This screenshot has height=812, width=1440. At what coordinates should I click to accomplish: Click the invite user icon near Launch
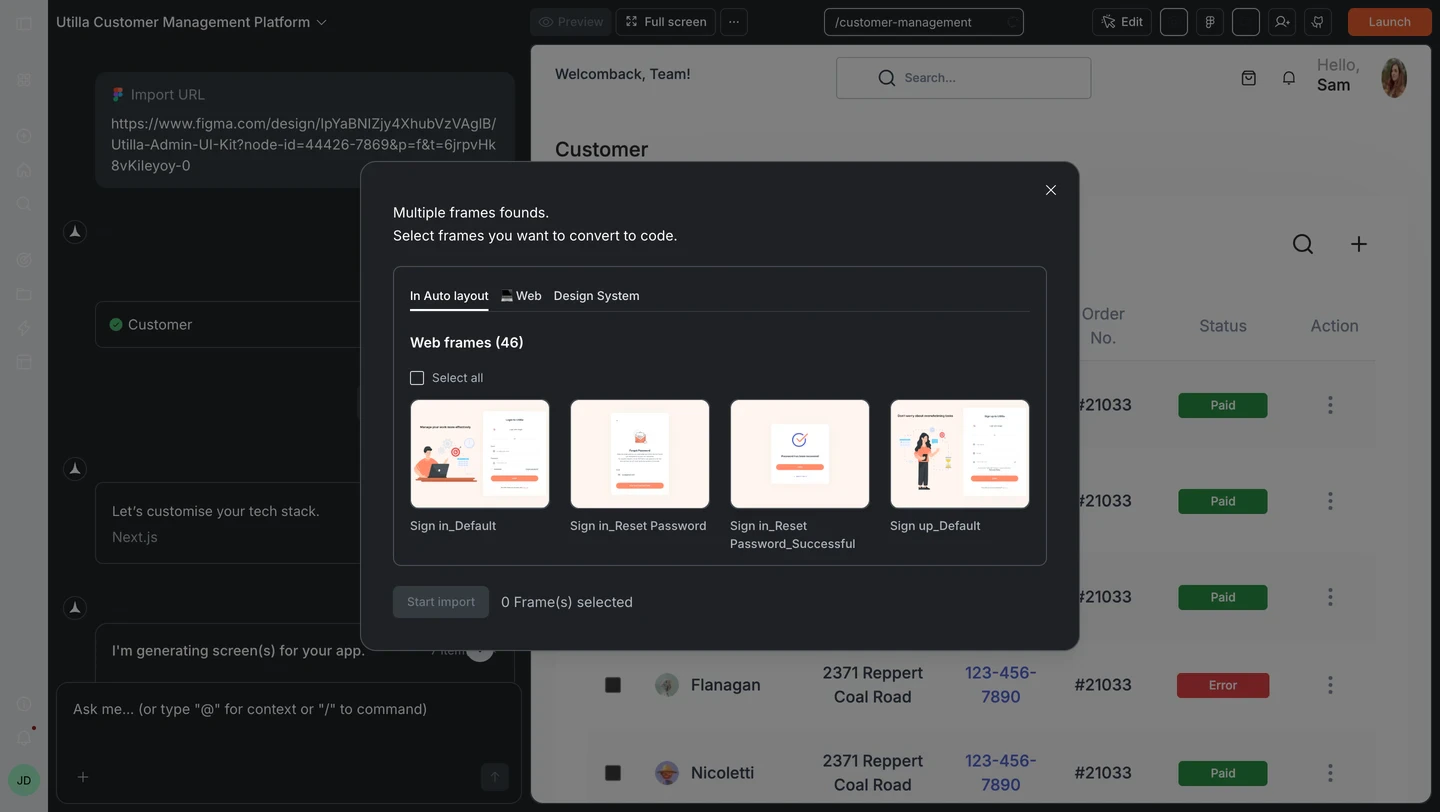tap(1282, 21)
